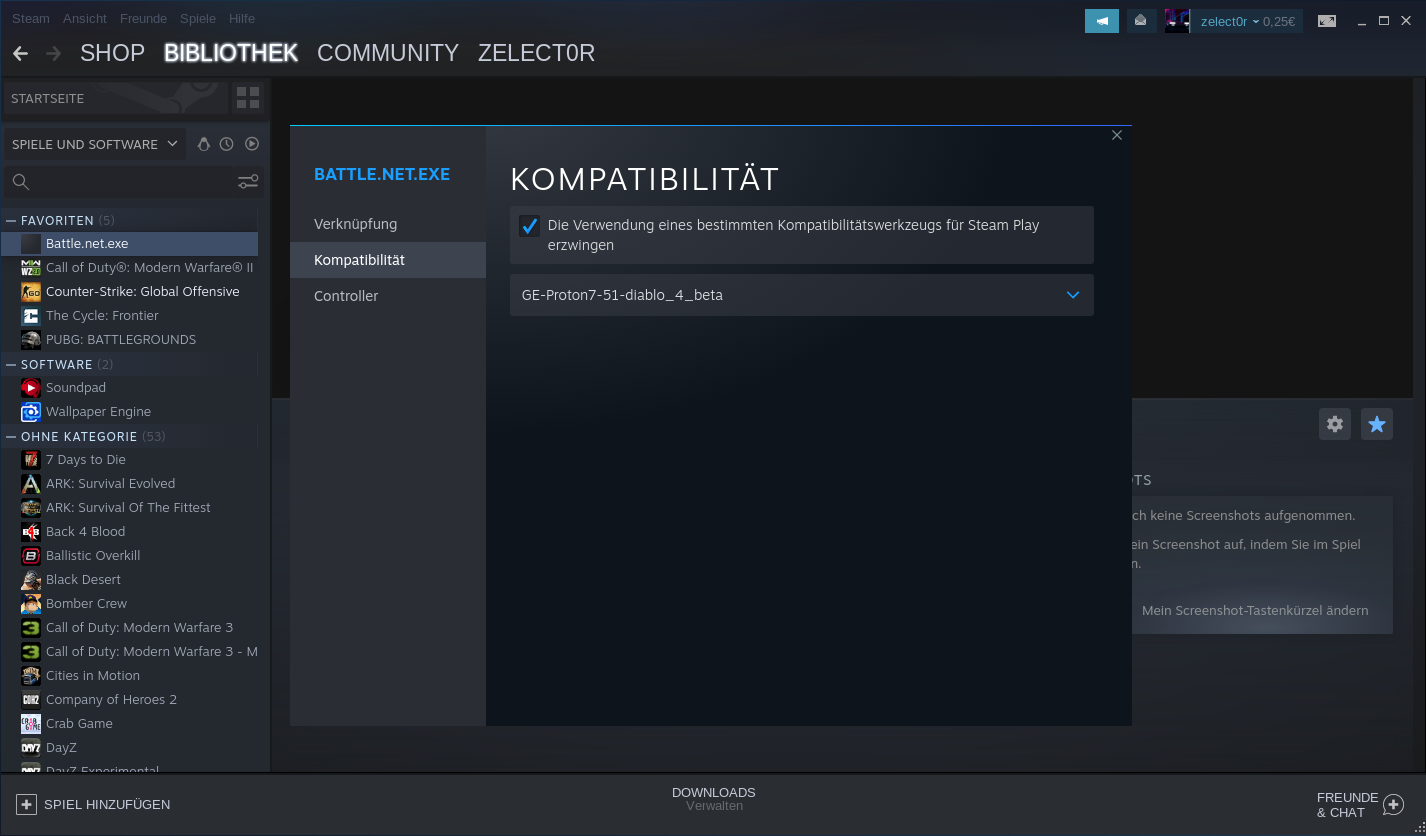The image size is (1426, 836).
Task: Click the PUBG: BATTLEGROUNDS game icon
Action: tap(31, 340)
